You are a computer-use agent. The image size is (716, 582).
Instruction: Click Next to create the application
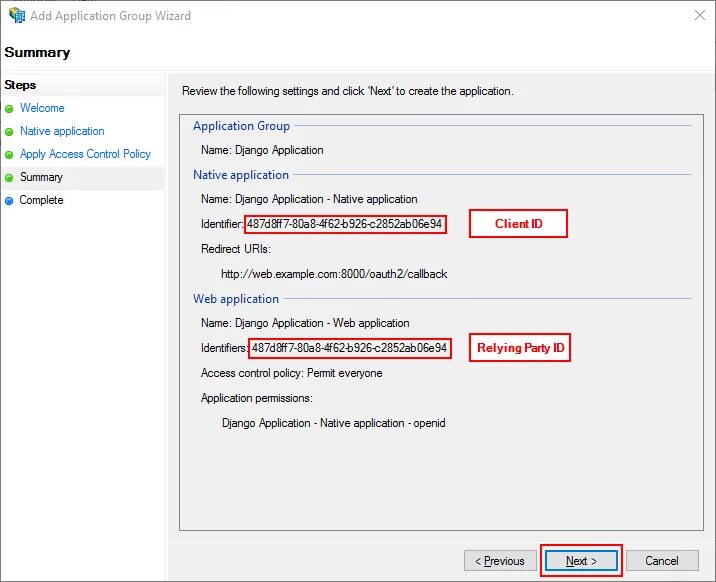tap(581, 561)
